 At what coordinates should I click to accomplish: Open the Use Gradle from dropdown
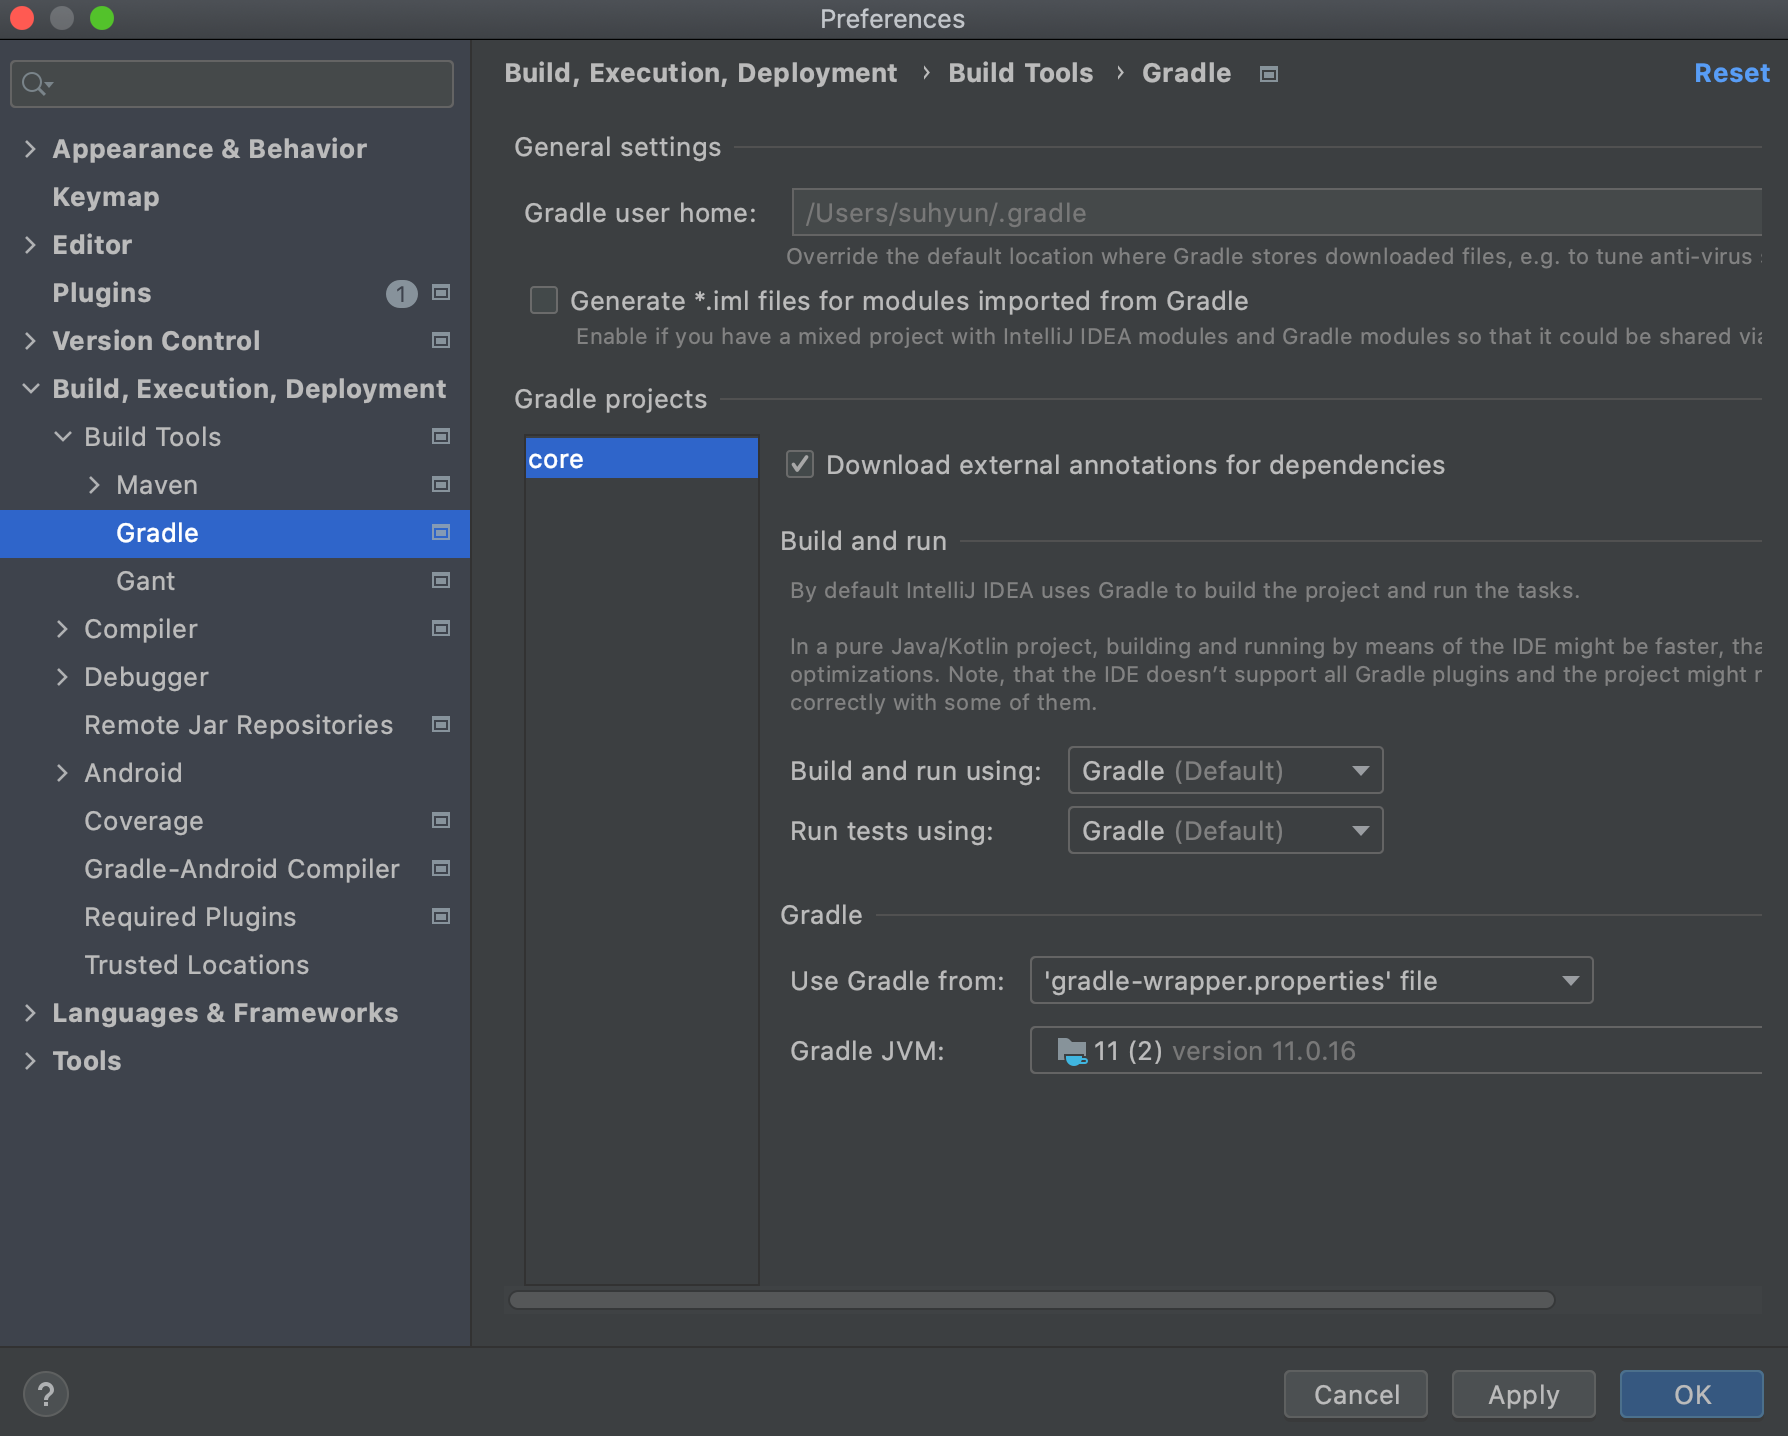coord(1311,980)
